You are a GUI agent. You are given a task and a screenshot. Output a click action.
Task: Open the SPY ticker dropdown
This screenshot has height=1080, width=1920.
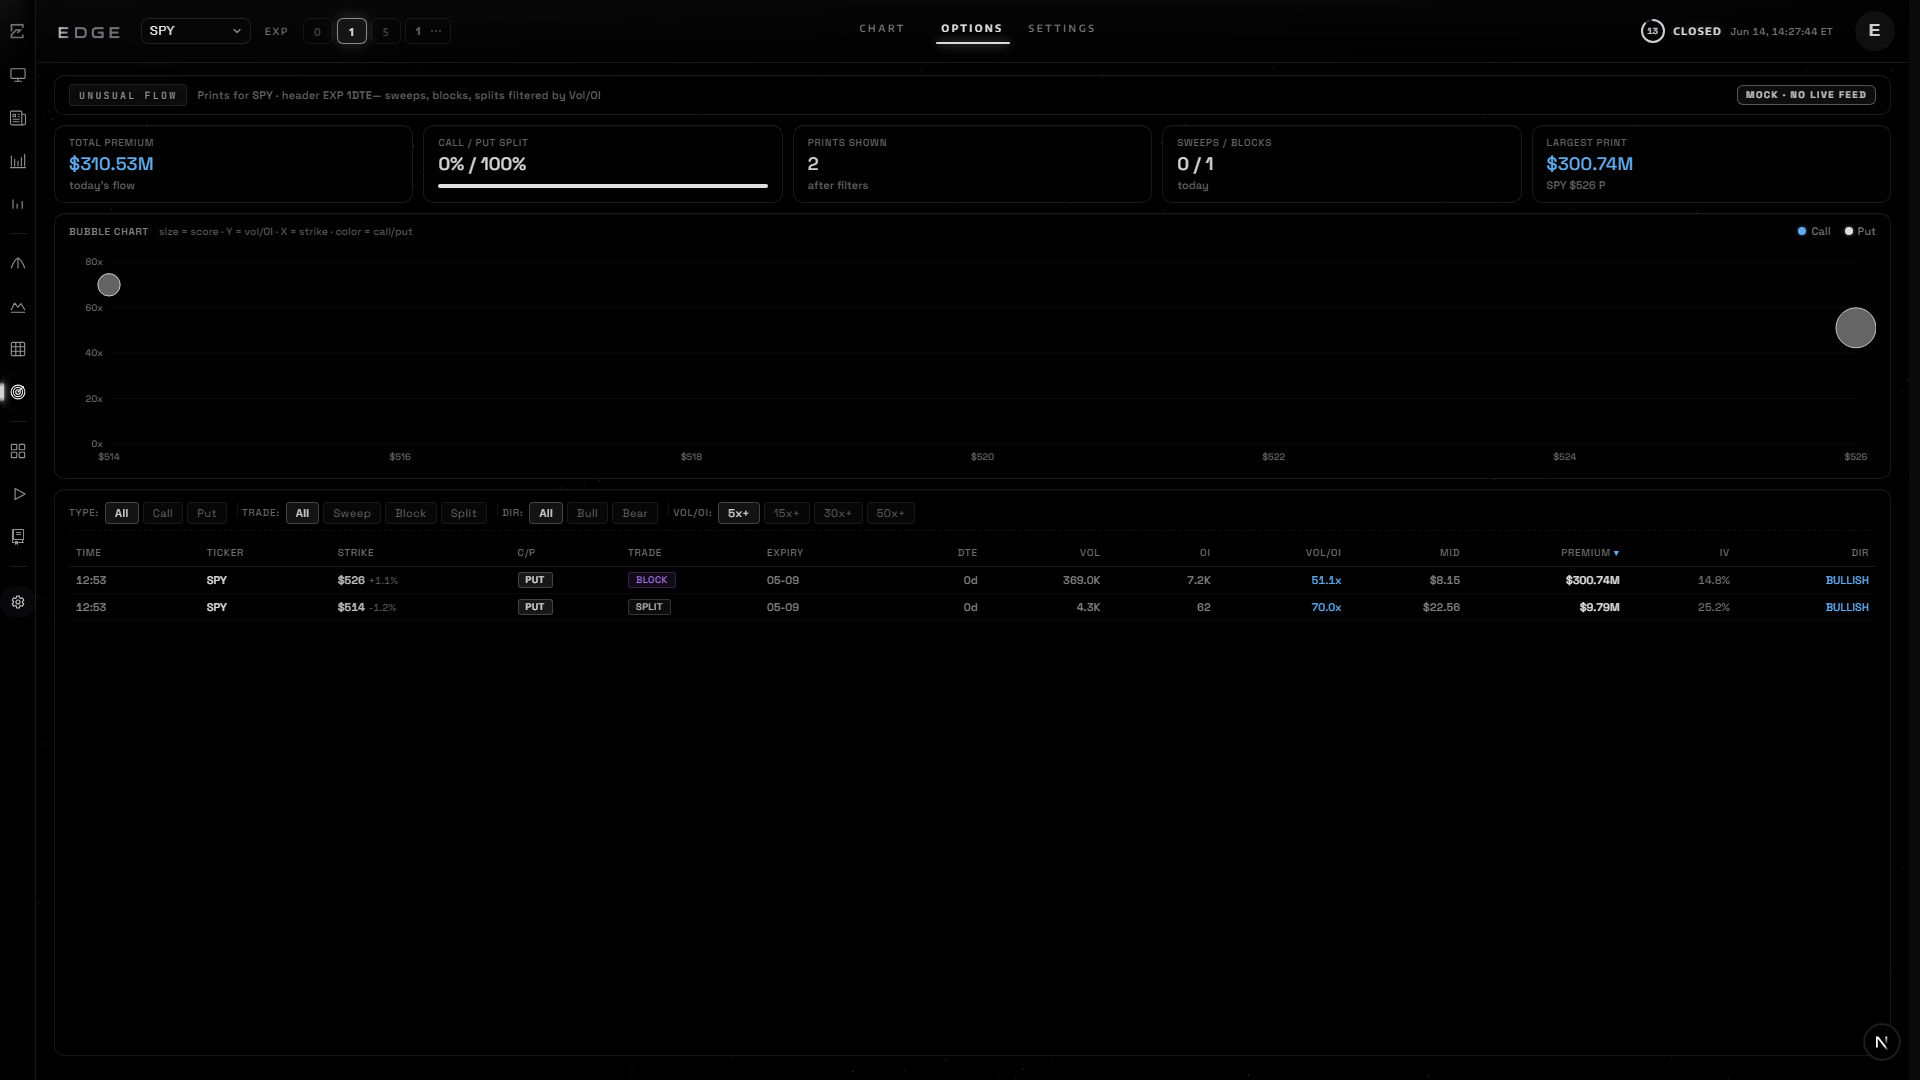(196, 31)
